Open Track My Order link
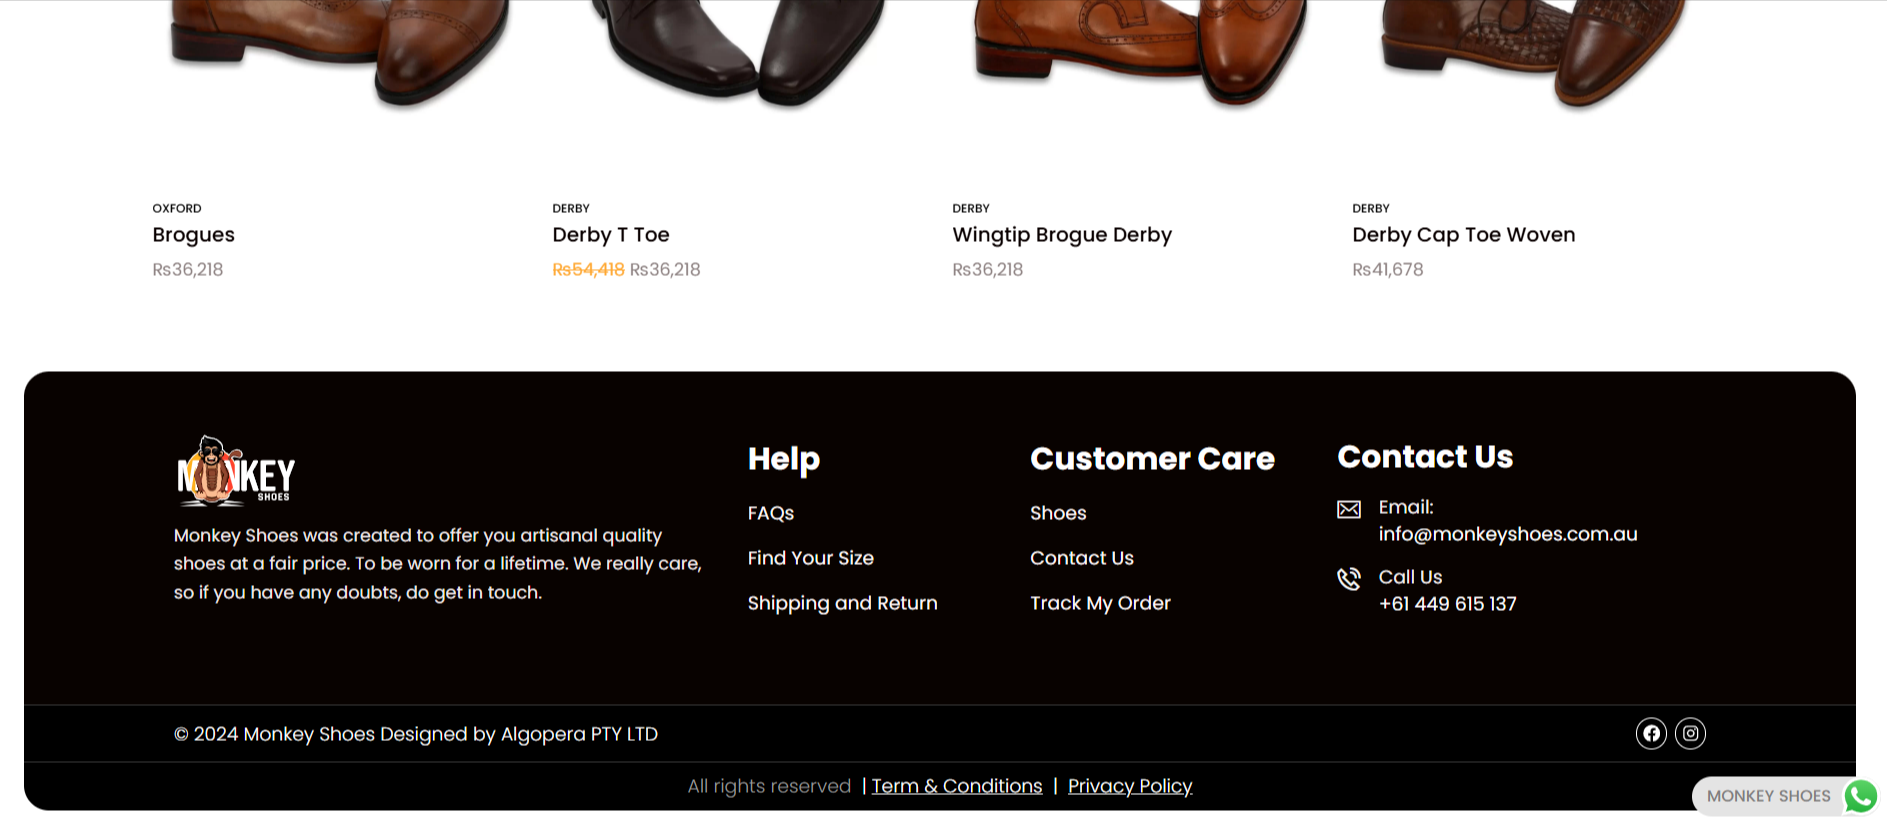The height and width of the screenshot is (823, 1887). pyautogui.click(x=1100, y=603)
